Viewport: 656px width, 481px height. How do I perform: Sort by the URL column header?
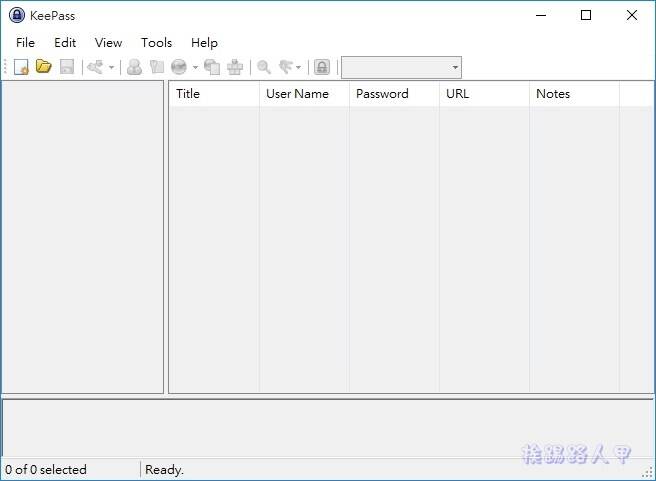484,94
